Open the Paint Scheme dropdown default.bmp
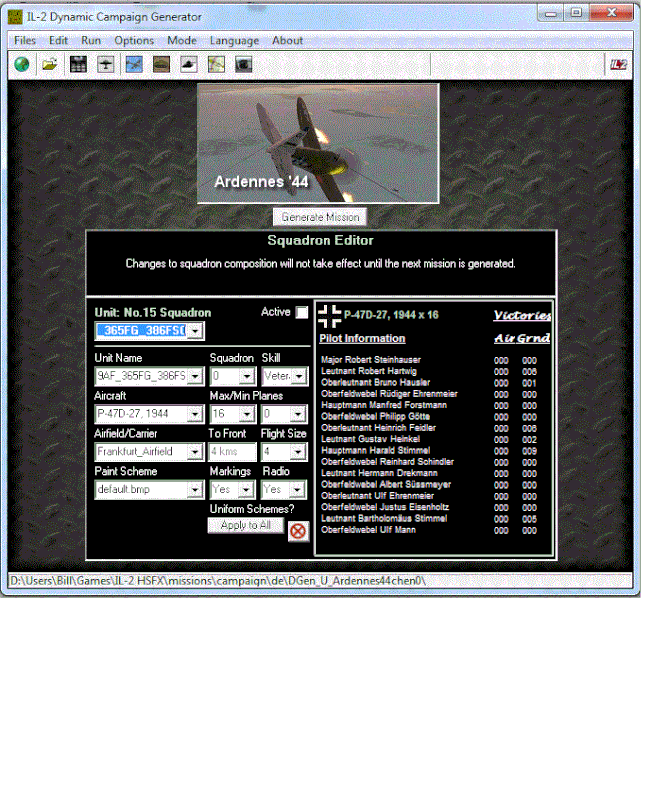 coord(195,490)
